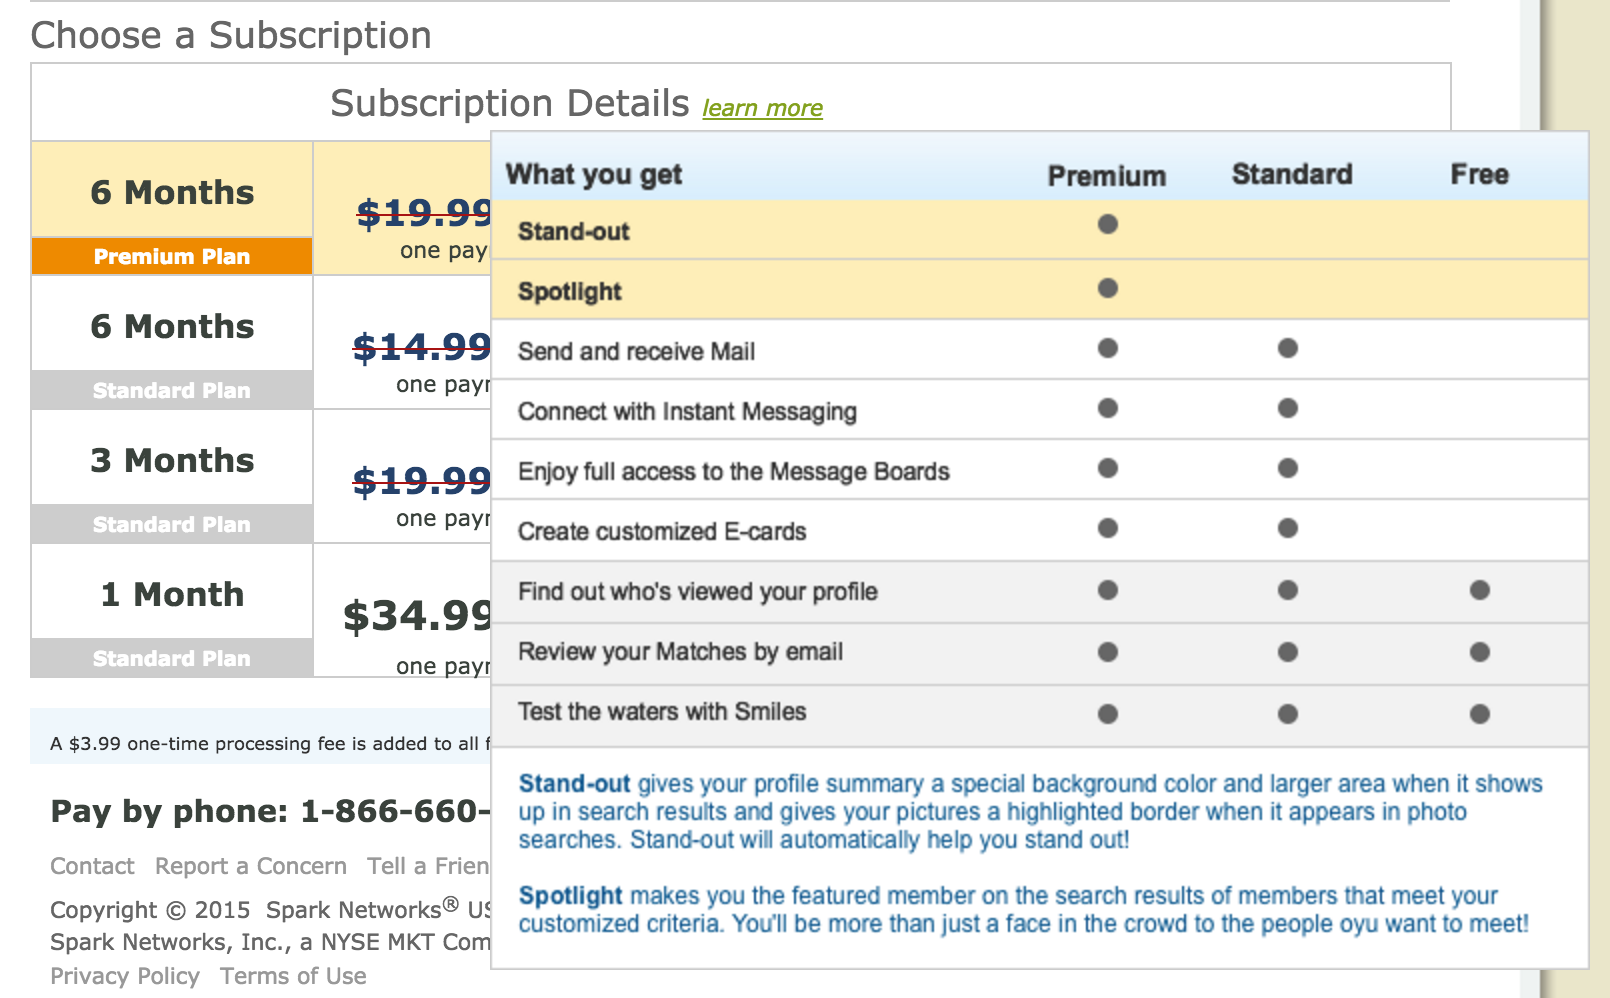Open Report a Concern link

251,866
